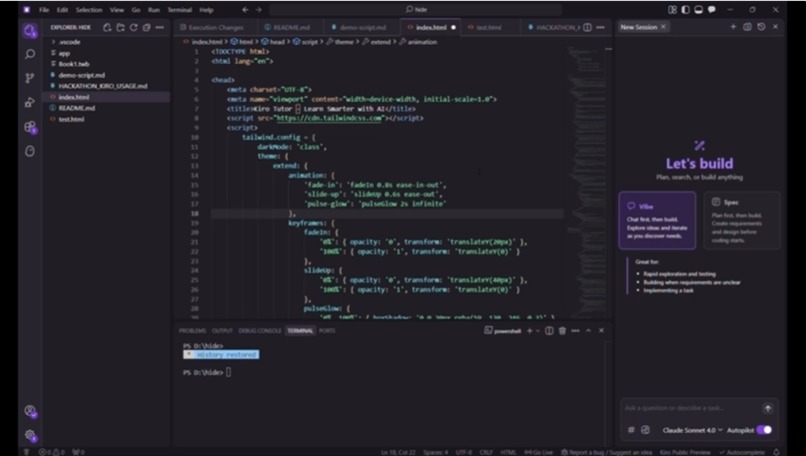This screenshot has height=456, width=806.
Task: Collapse all folders in Explorer
Action: [146, 27]
